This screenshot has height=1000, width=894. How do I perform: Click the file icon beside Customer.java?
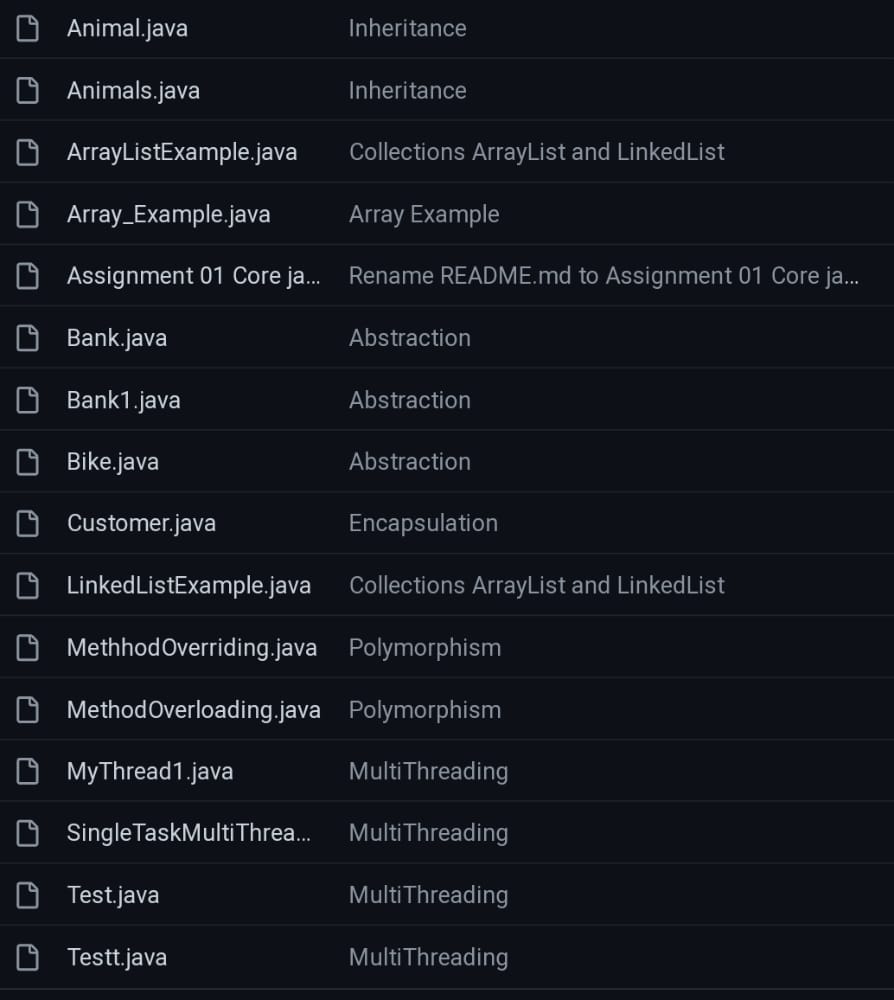point(27,524)
